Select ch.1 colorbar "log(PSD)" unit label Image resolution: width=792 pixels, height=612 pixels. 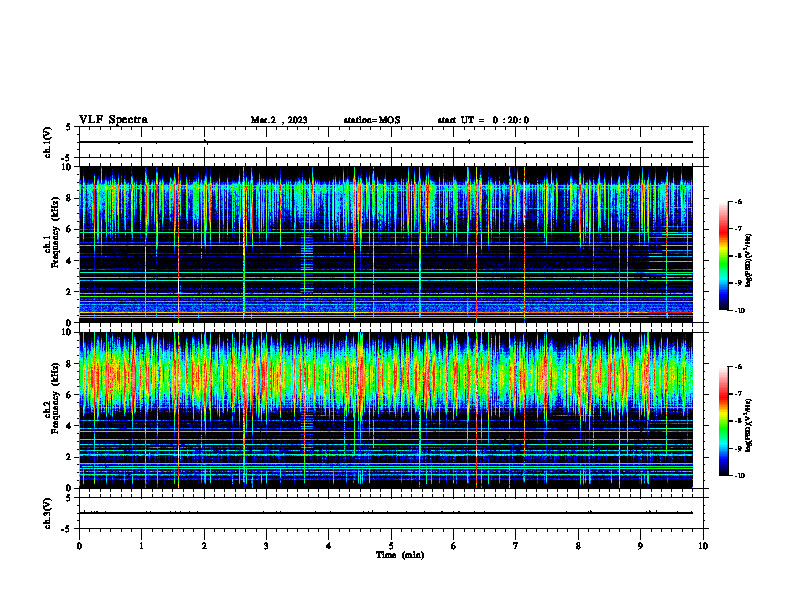coord(749,260)
